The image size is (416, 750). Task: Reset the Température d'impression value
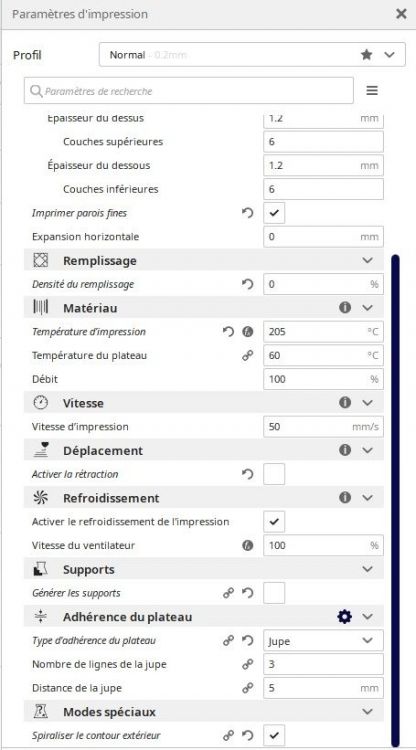[x=228, y=331]
